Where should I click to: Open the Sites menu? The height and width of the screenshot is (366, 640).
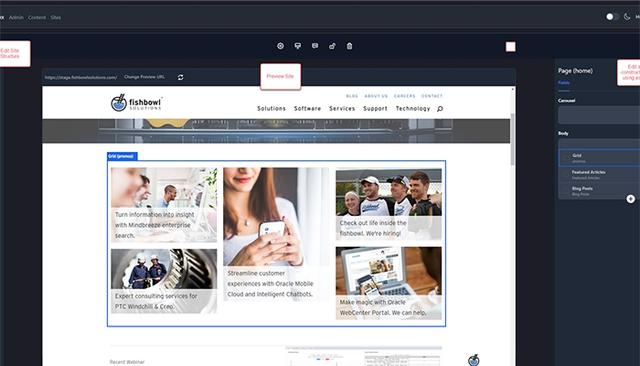(56, 18)
